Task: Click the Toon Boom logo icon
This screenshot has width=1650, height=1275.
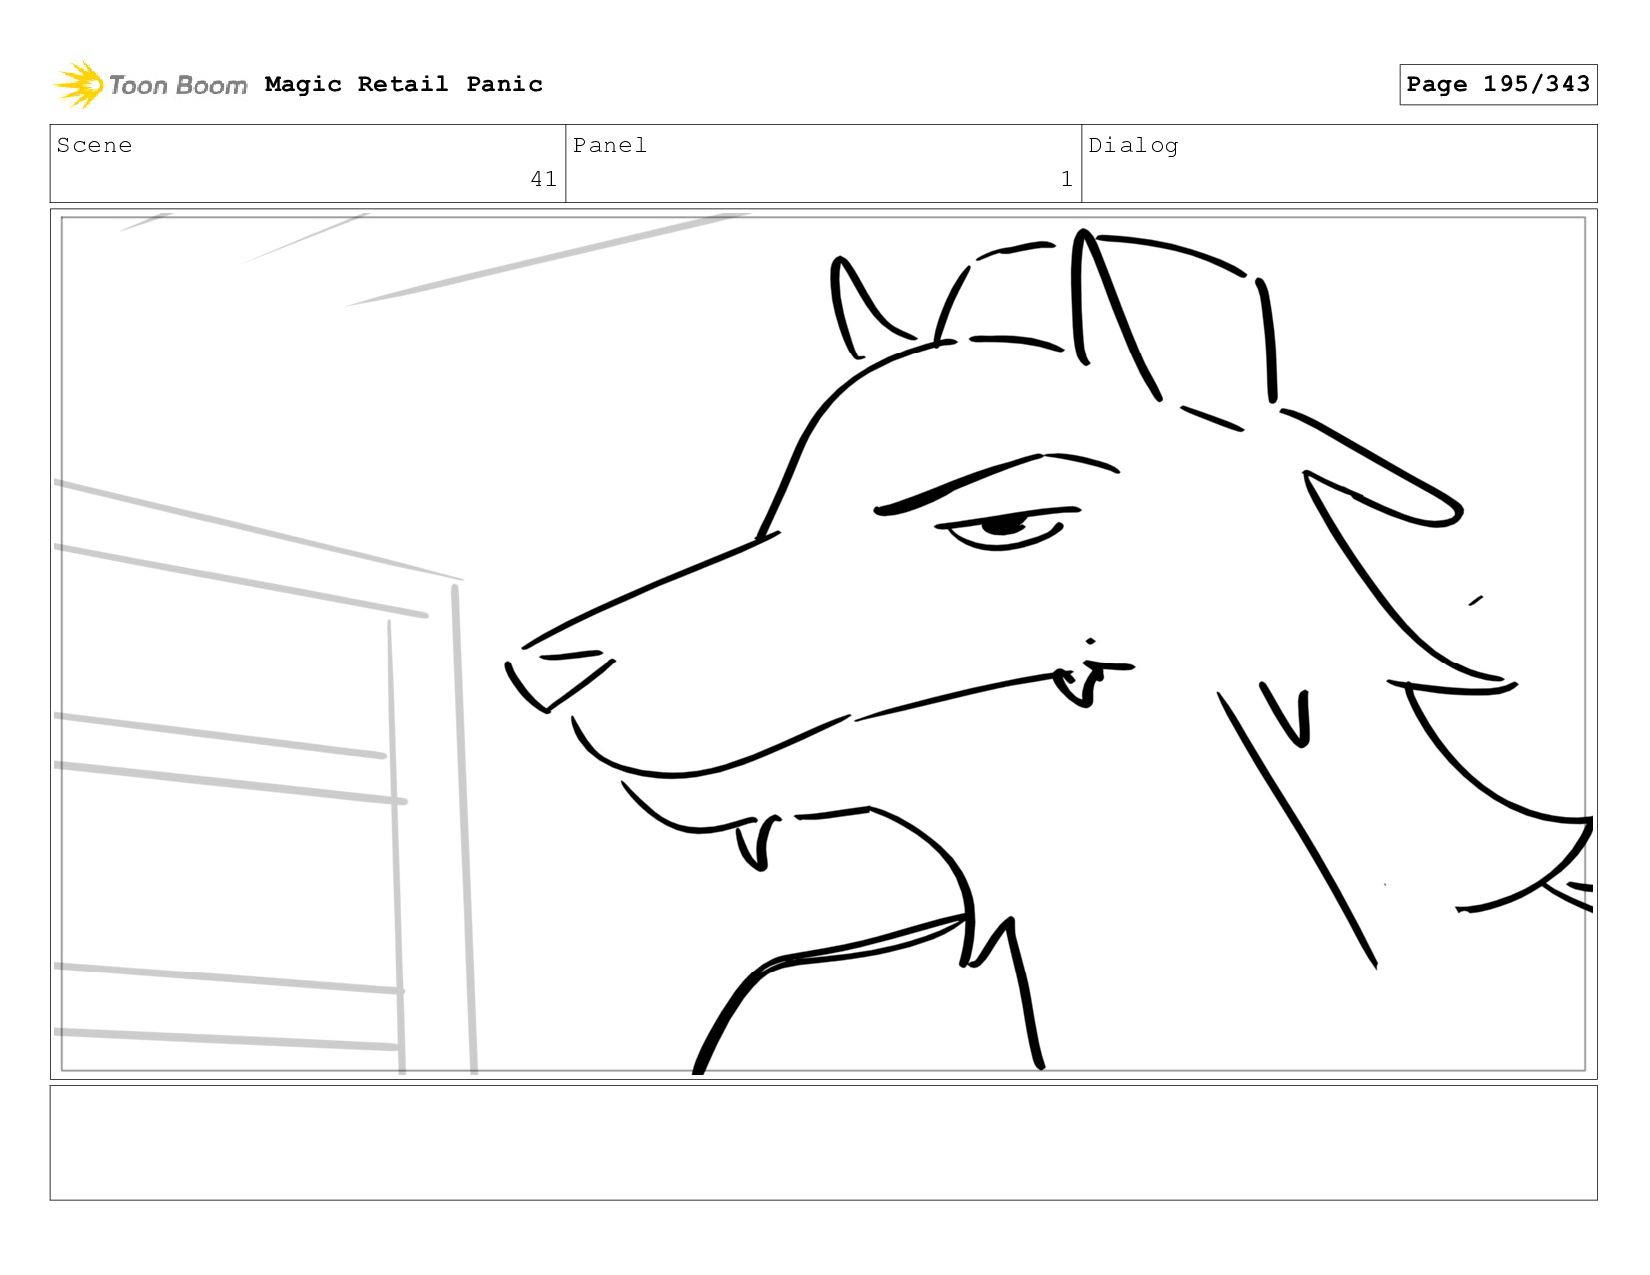Action: (x=79, y=85)
